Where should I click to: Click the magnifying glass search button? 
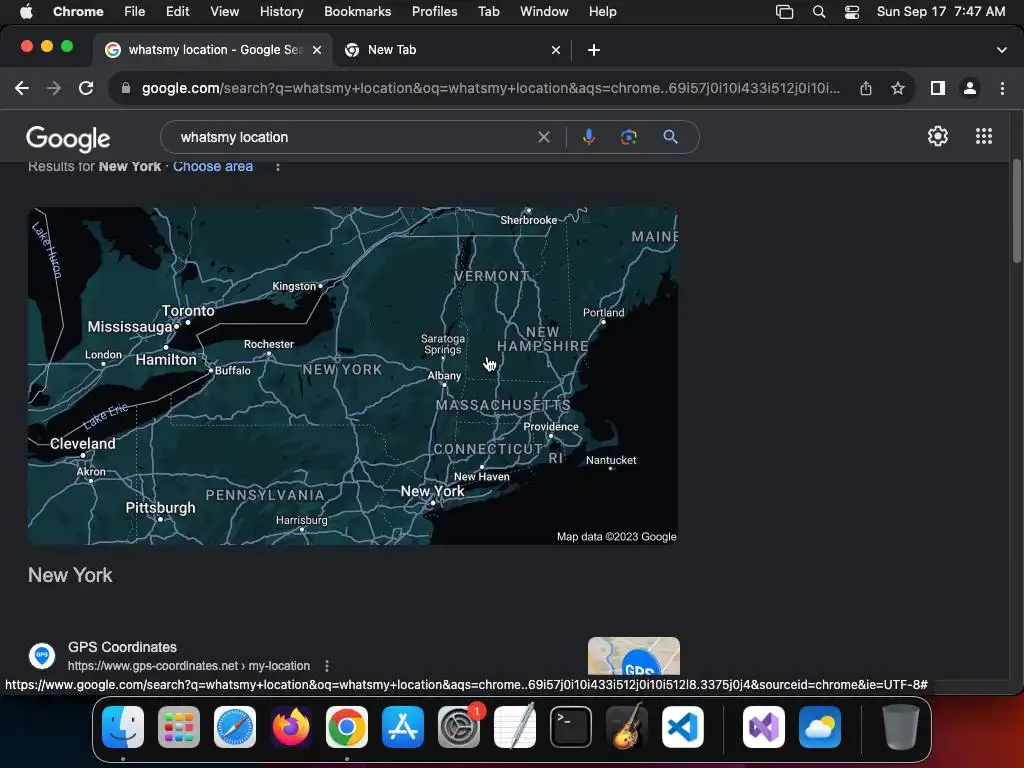click(x=670, y=137)
